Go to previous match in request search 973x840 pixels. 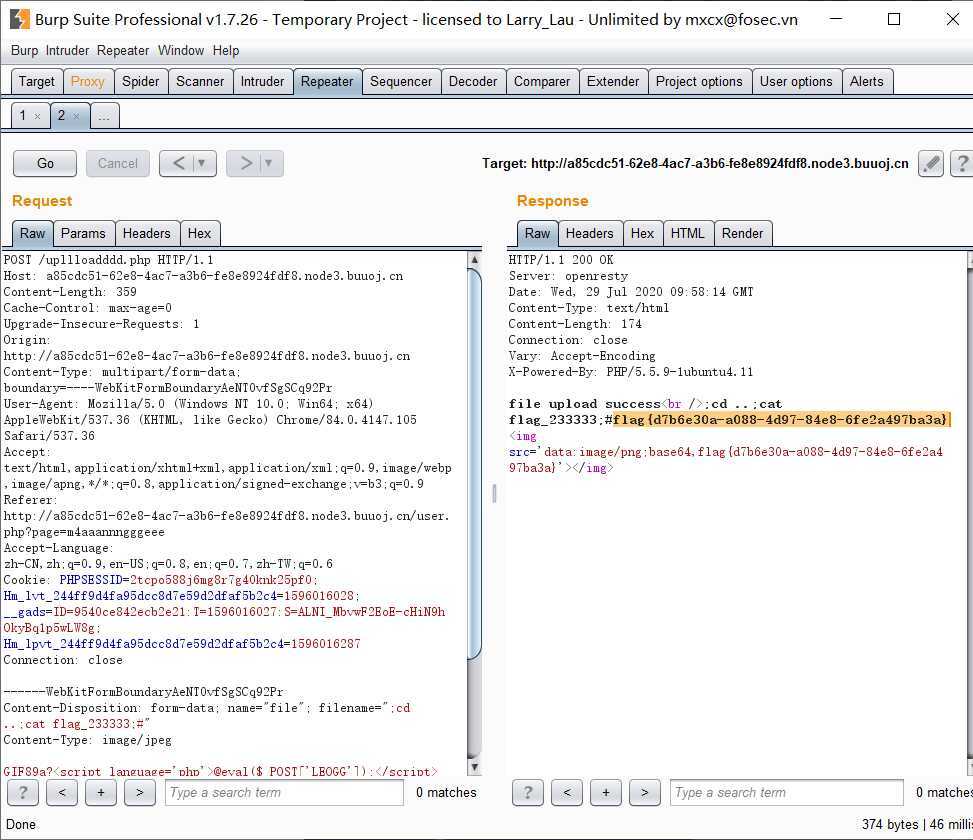(x=62, y=792)
